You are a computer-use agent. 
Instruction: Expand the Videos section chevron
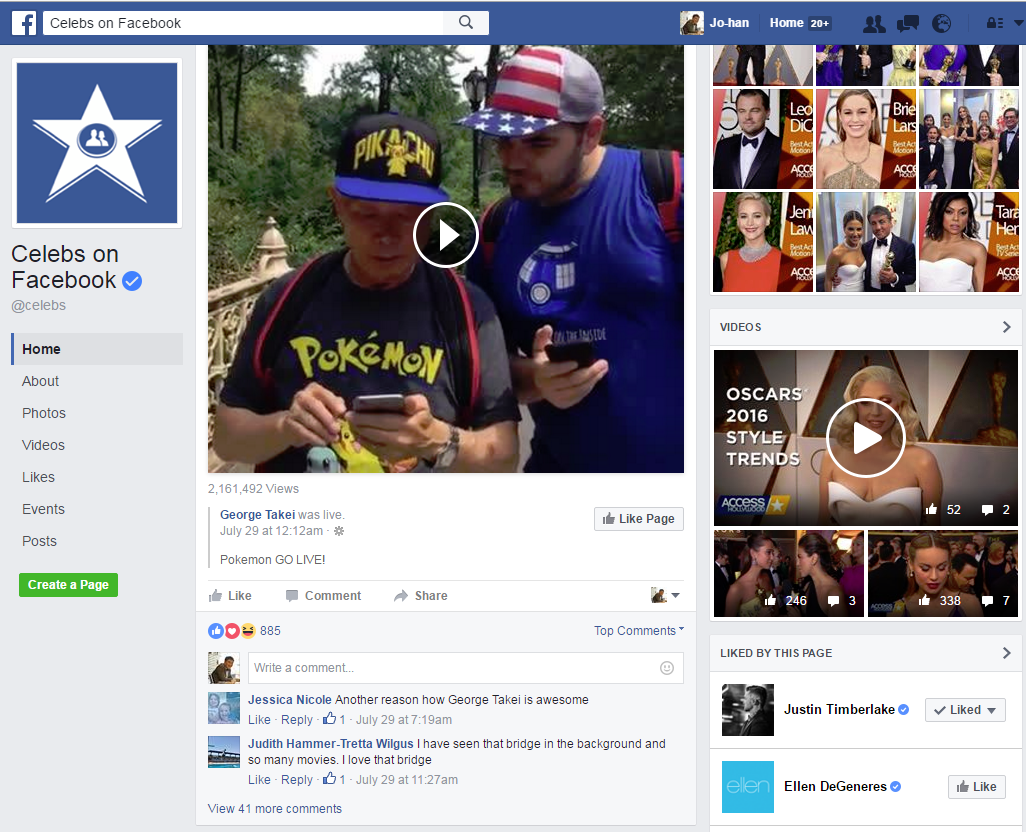(1007, 327)
